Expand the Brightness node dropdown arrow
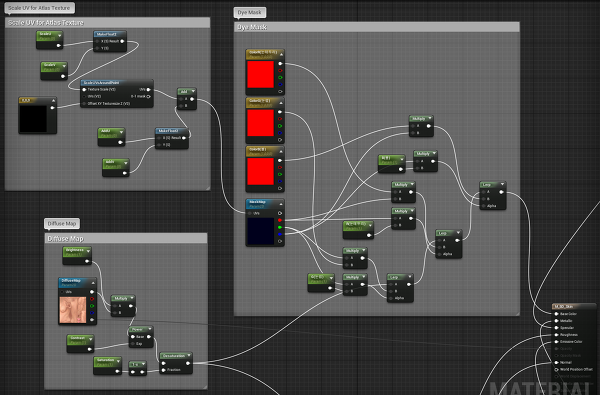 click(88, 251)
